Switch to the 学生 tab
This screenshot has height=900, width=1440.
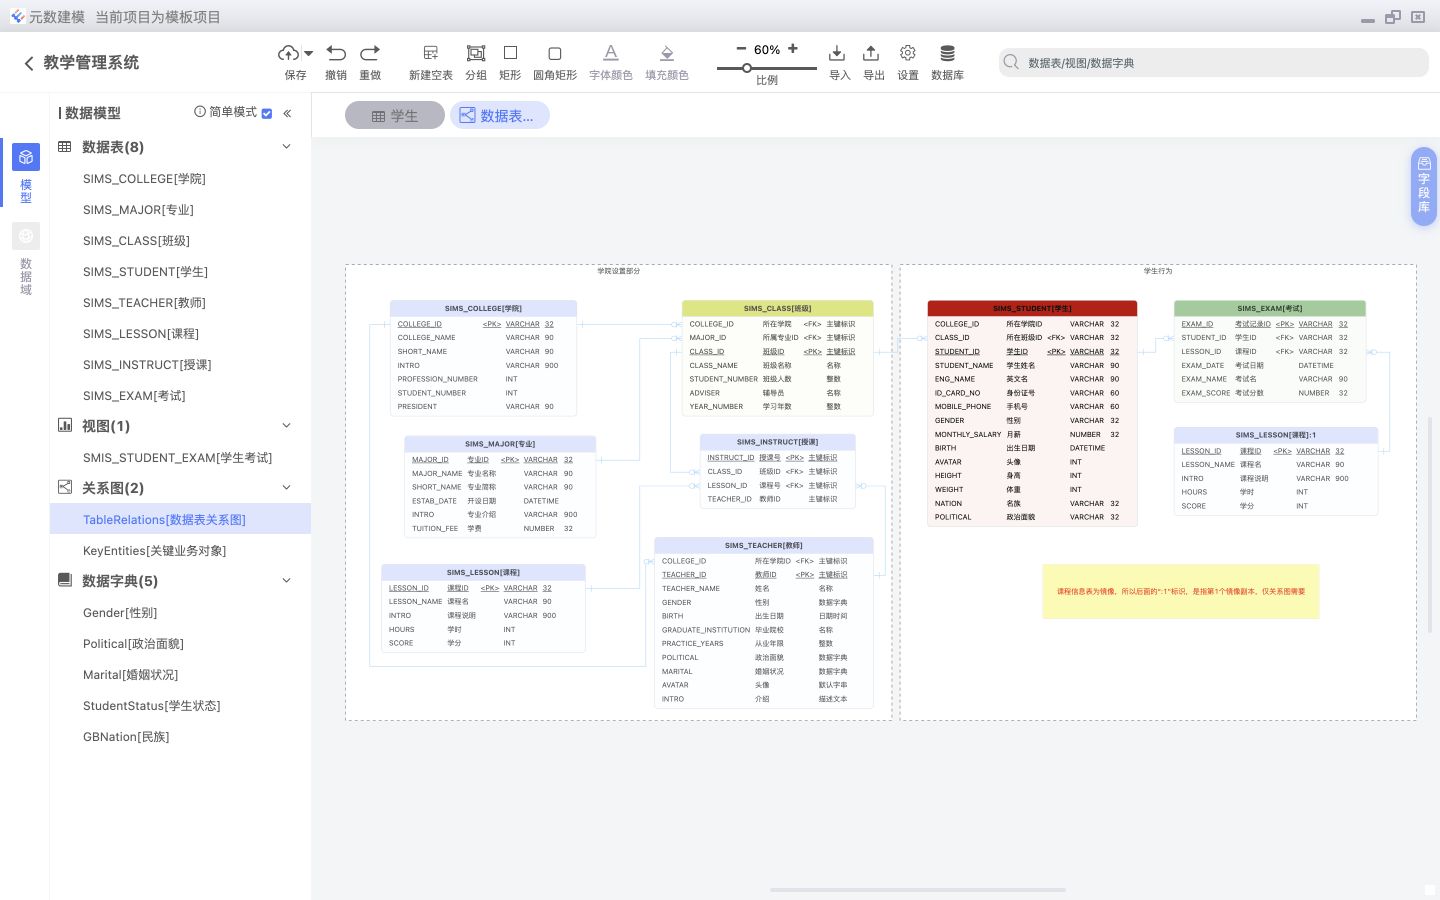(x=395, y=115)
